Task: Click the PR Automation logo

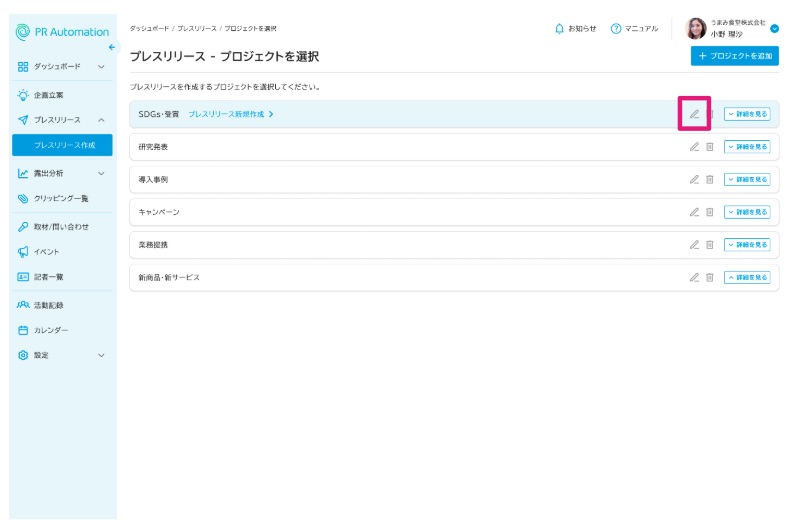Action: [x=63, y=32]
